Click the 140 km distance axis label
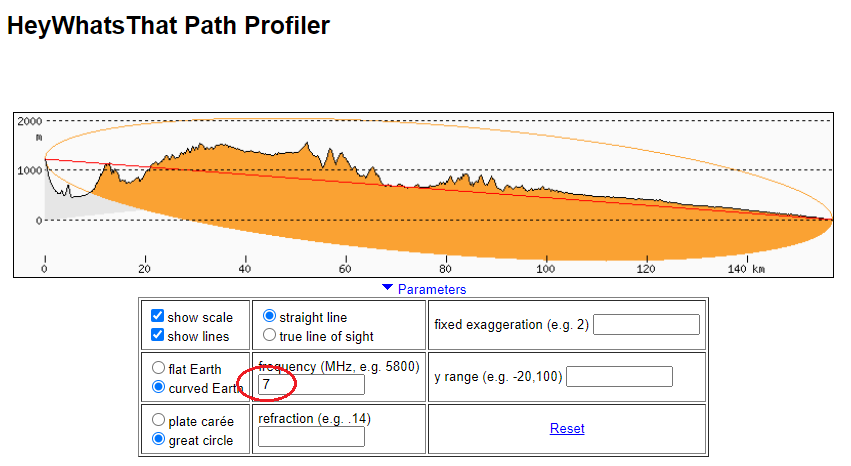 coord(746,269)
